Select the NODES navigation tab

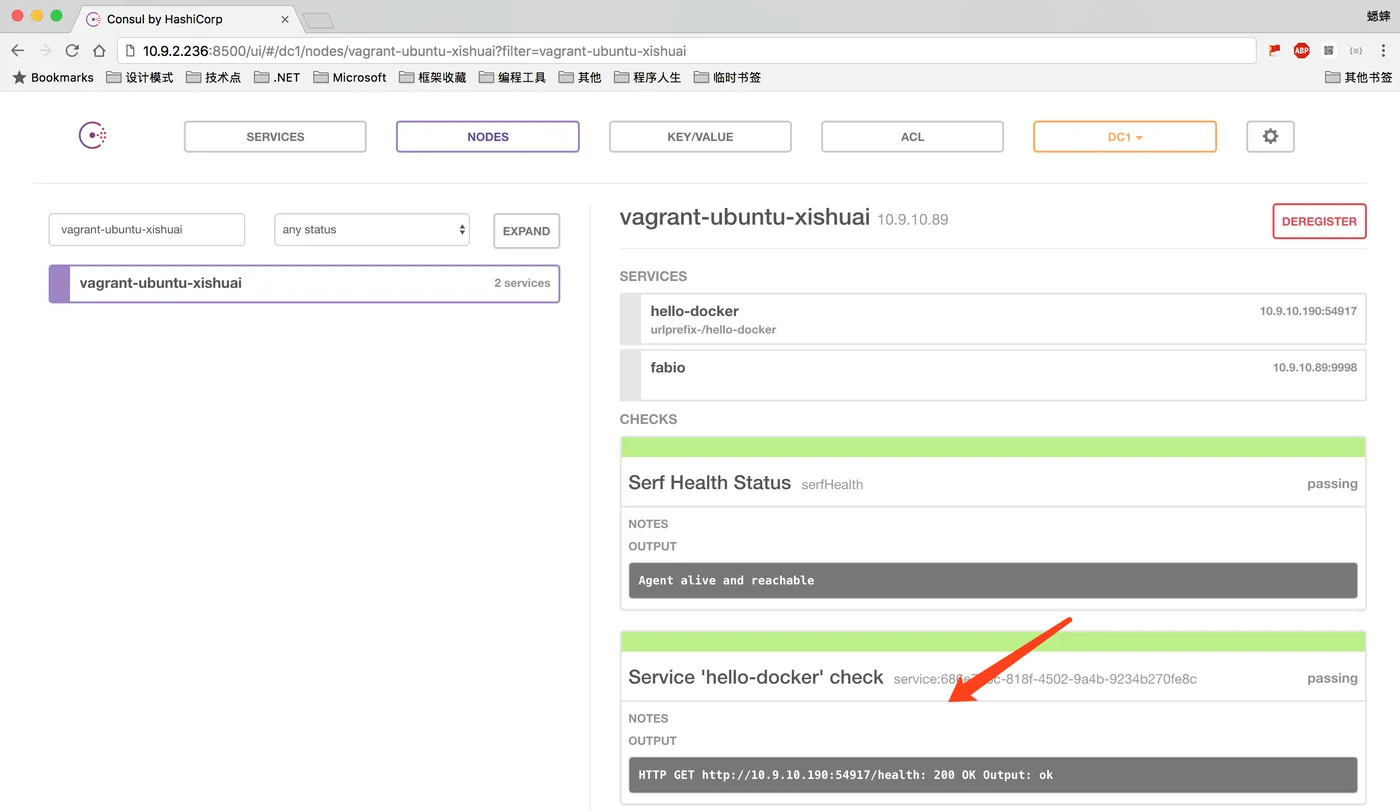(488, 137)
